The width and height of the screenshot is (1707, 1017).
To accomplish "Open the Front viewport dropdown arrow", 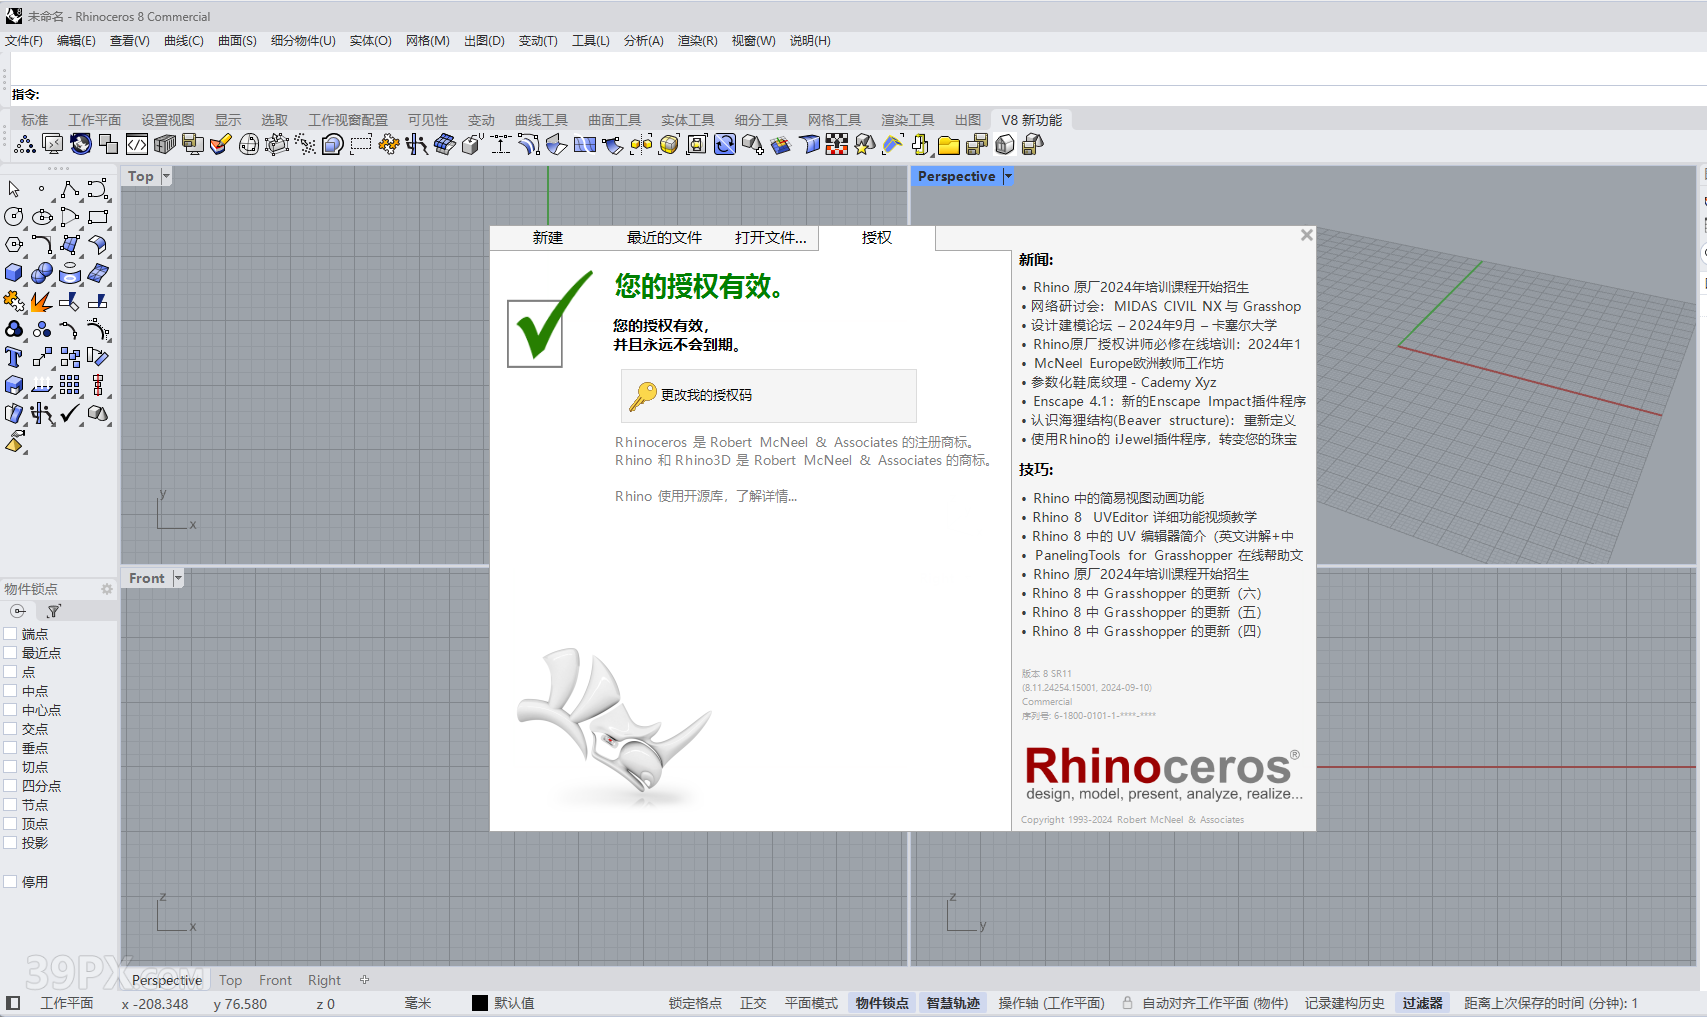I will tap(178, 578).
